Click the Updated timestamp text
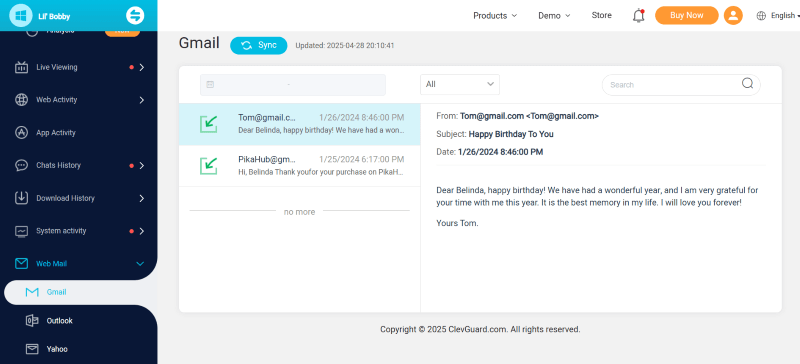Image resolution: width=800 pixels, height=364 pixels. point(345,45)
